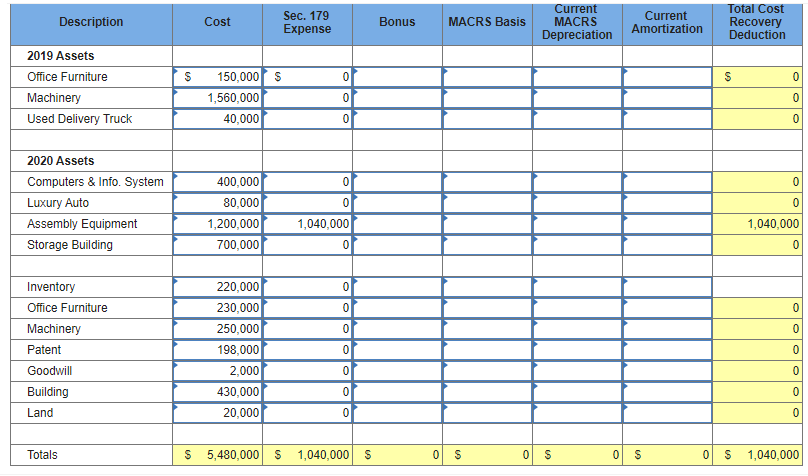Viewport: 808px width, 476px height.
Task: Click the Sec. 179 total in Totals row
Action: pyautogui.click(x=308, y=455)
